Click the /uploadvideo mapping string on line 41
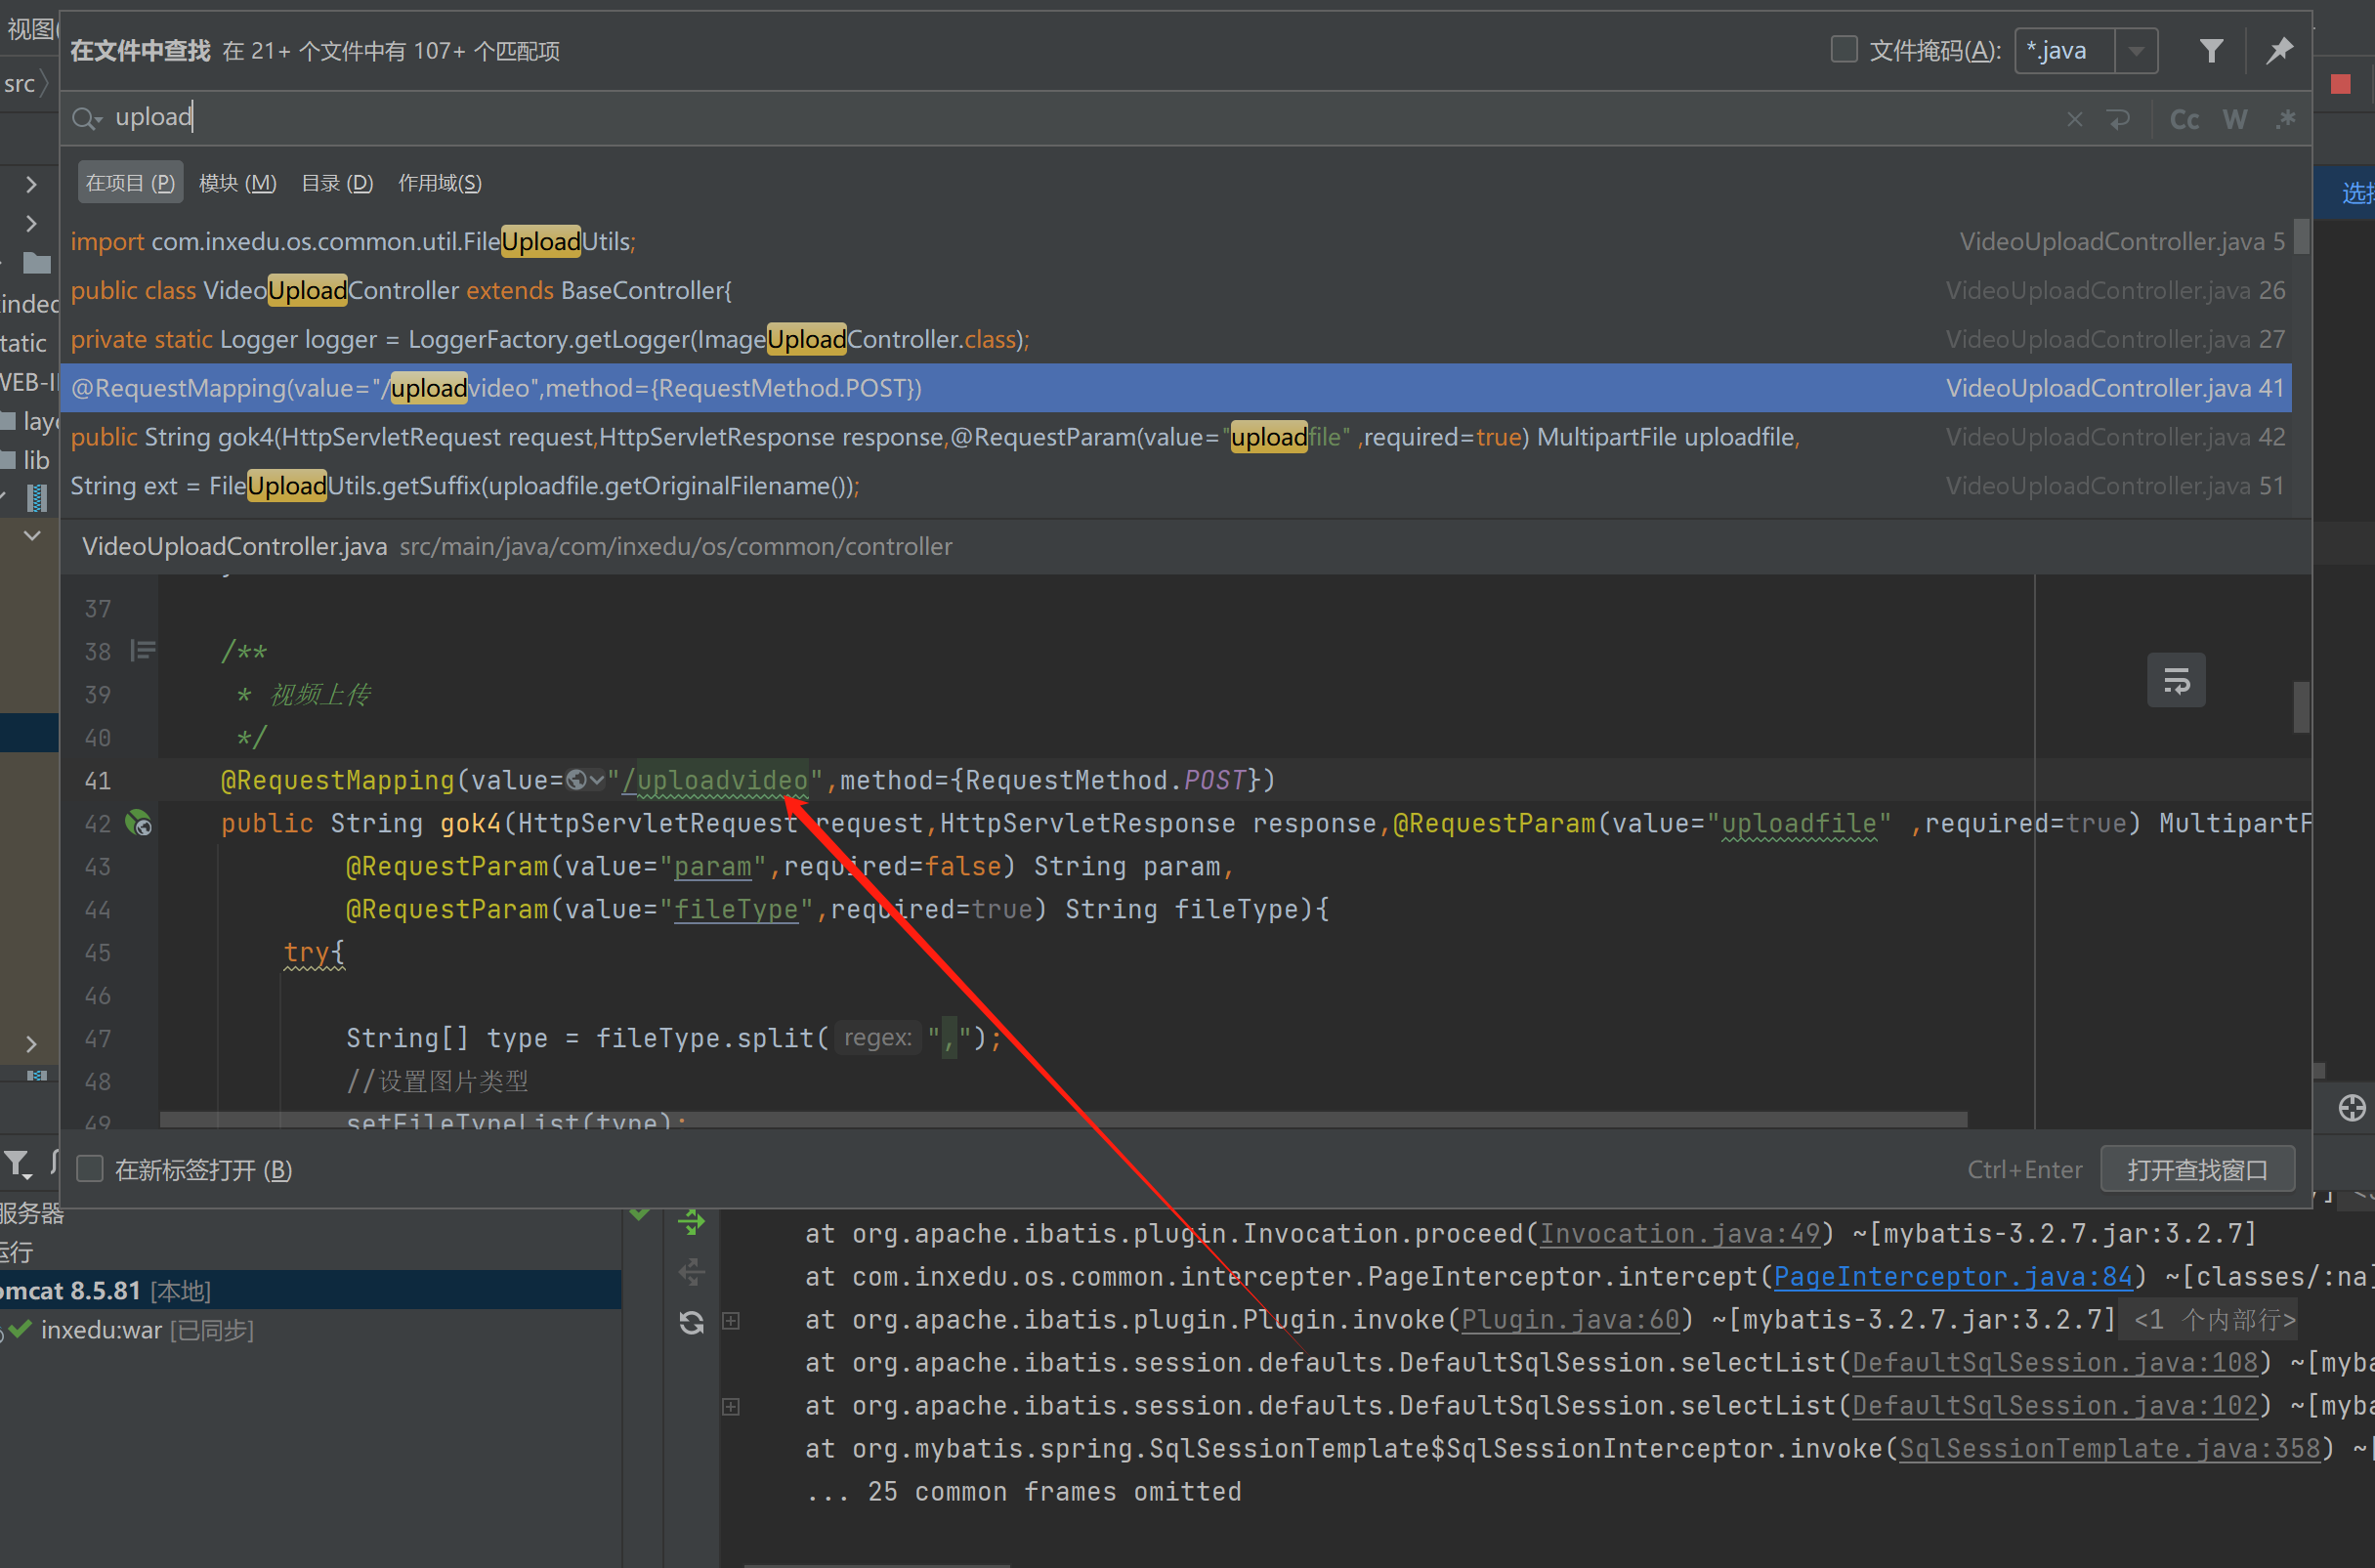The image size is (2375, 1568). (x=715, y=780)
